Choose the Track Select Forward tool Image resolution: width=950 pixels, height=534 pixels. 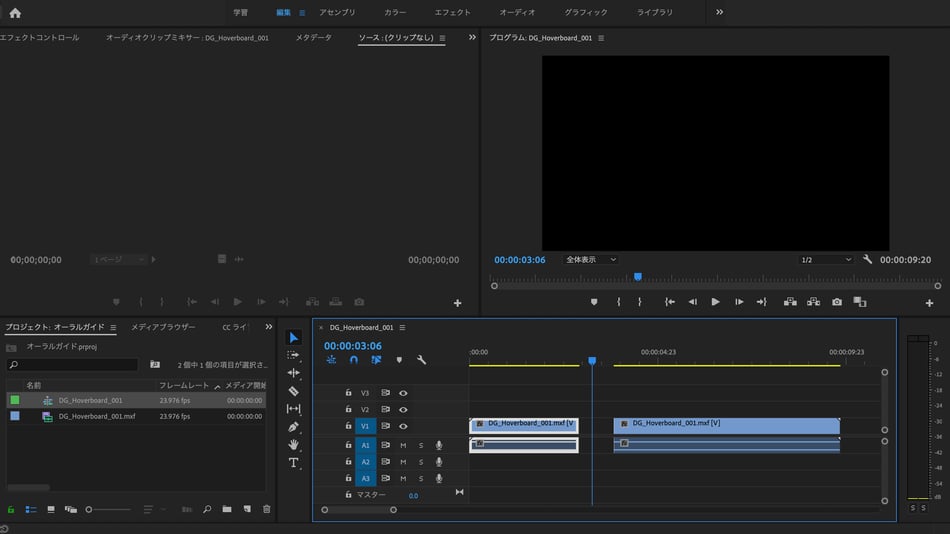point(293,355)
